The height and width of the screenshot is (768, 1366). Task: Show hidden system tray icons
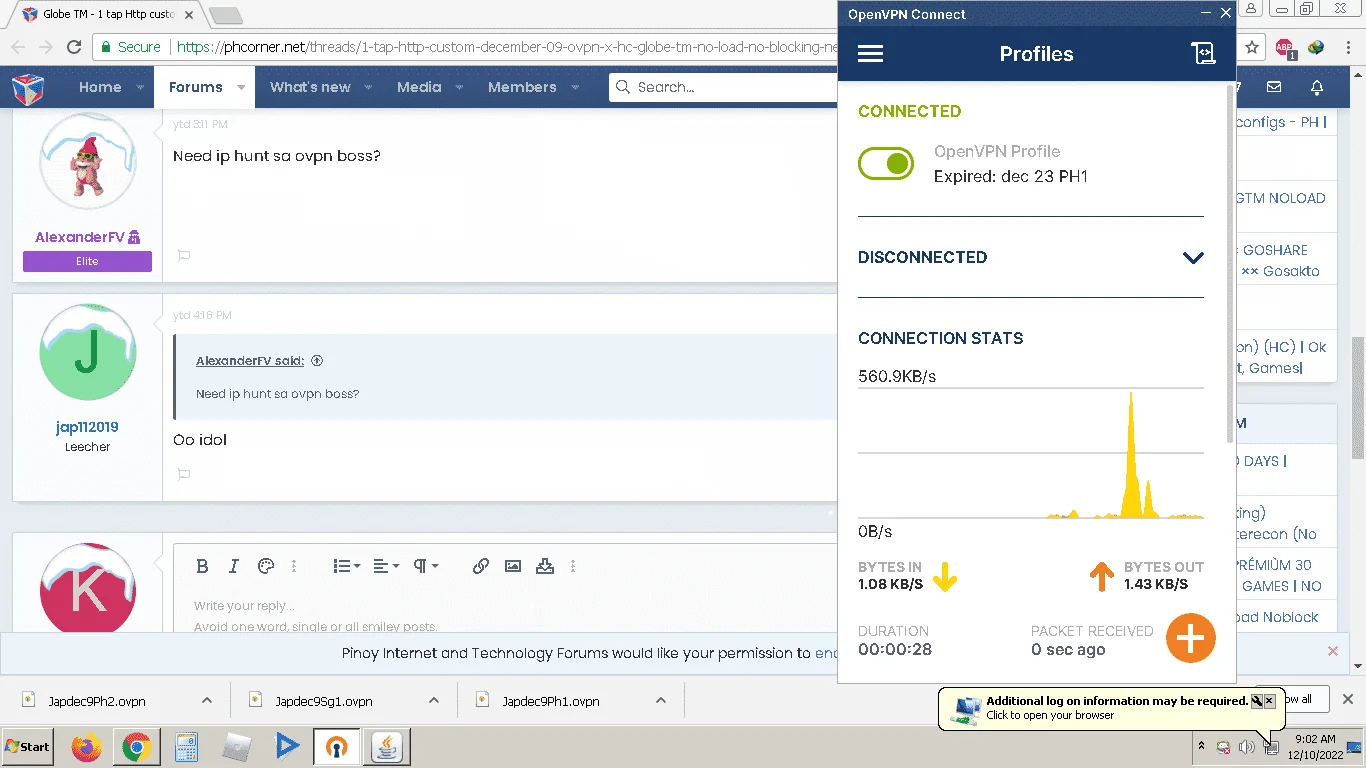(1201, 747)
